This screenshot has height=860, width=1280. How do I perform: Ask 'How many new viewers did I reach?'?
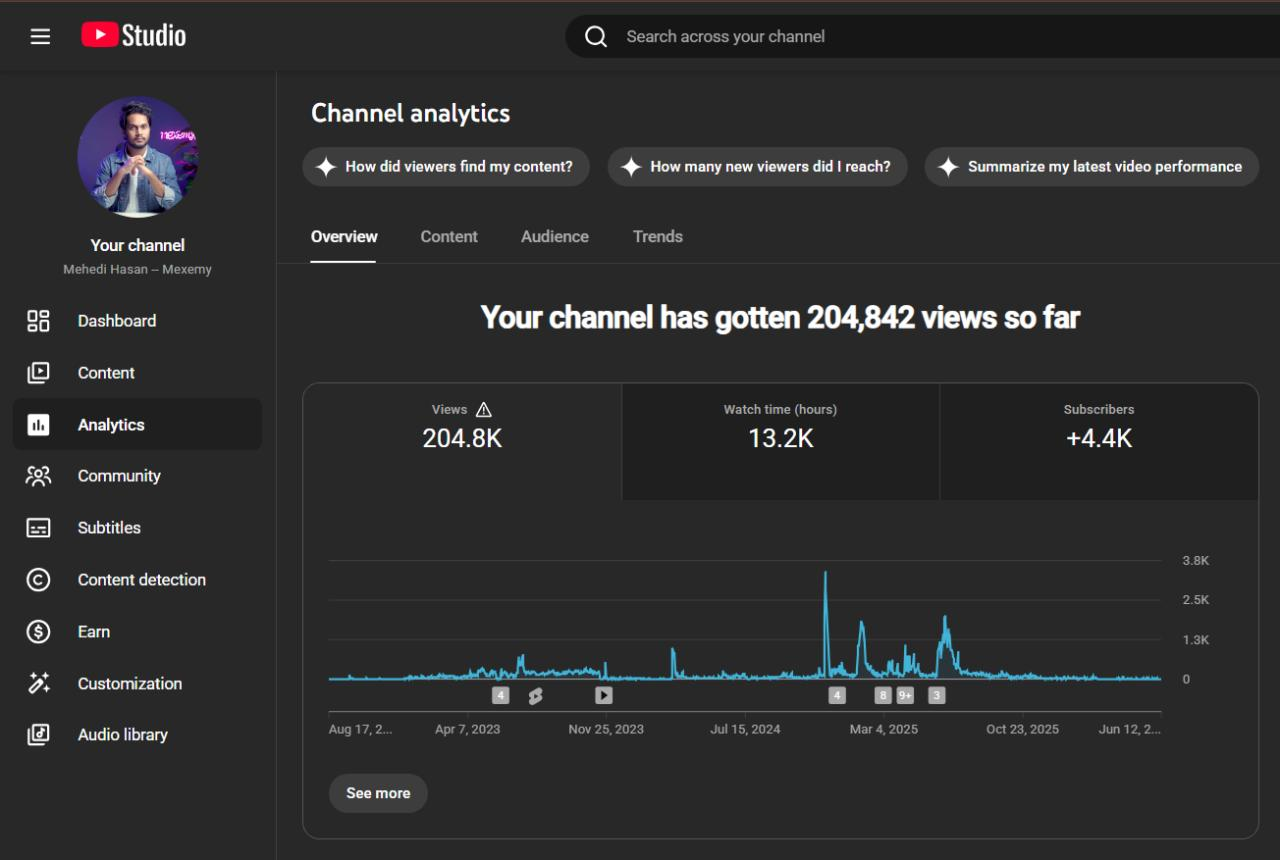(758, 167)
